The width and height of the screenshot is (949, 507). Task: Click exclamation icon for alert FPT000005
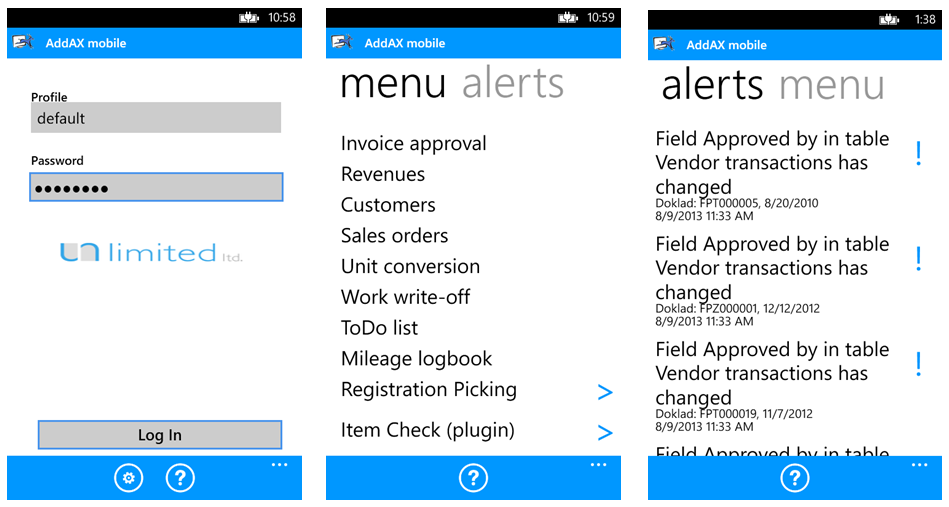pos(918,153)
